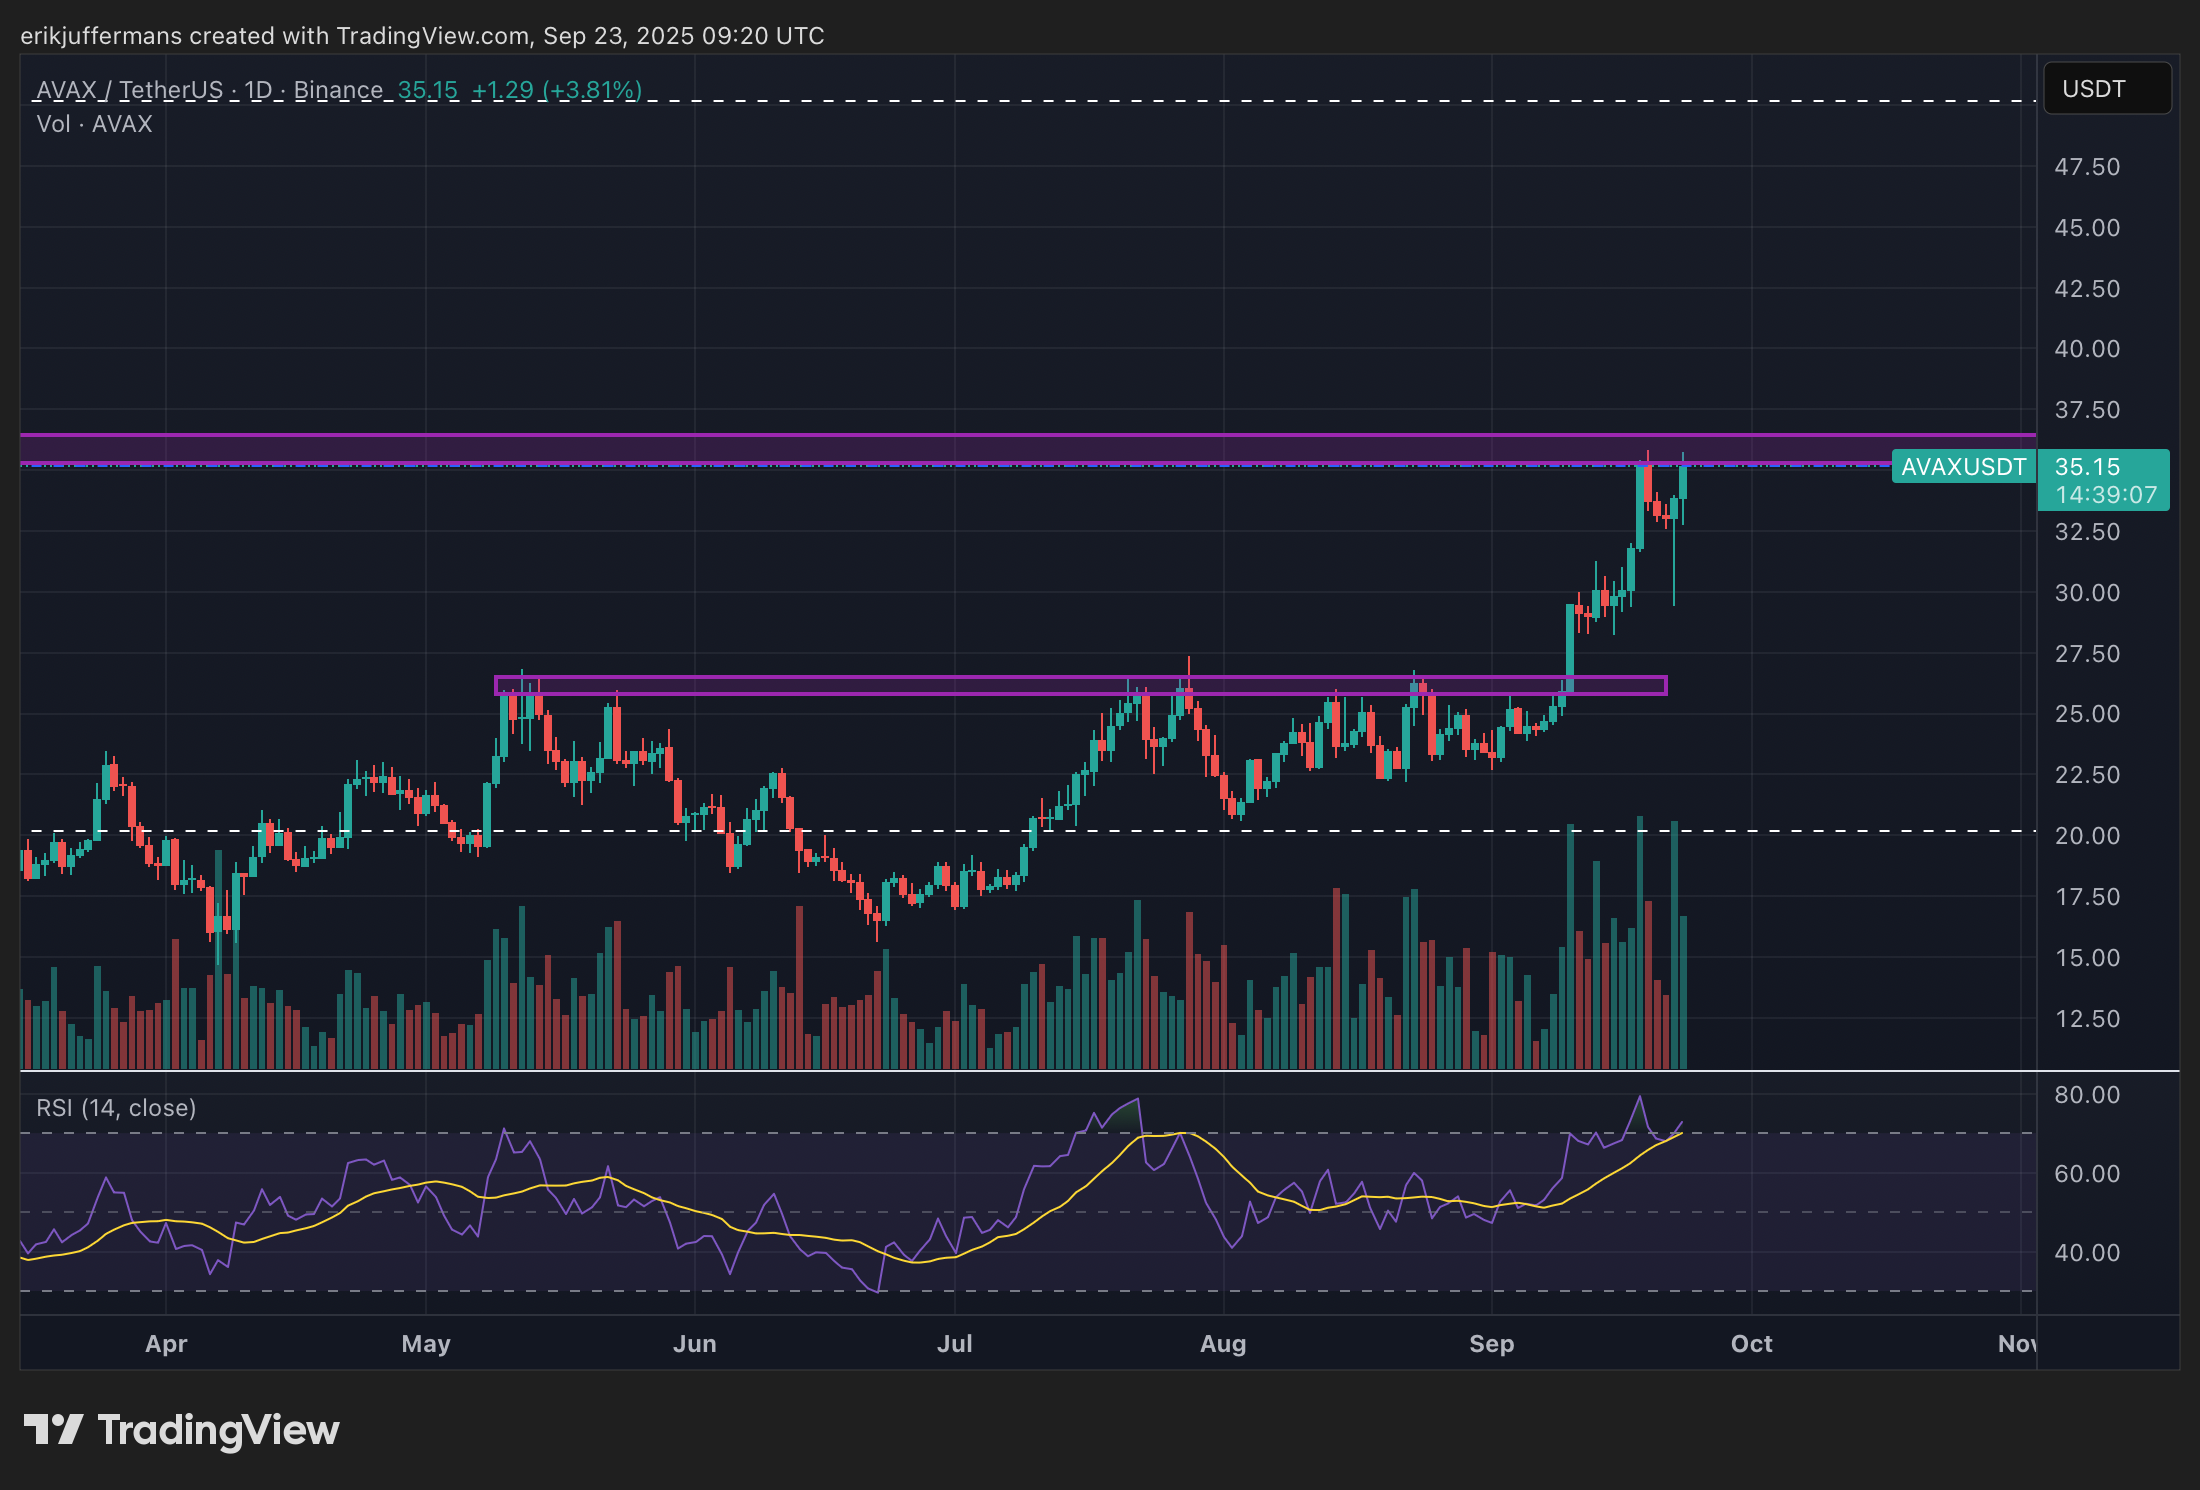2200x1490 pixels.
Task: Click the AVAXUSDT price line tag
Action: click(x=1962, y=467)
